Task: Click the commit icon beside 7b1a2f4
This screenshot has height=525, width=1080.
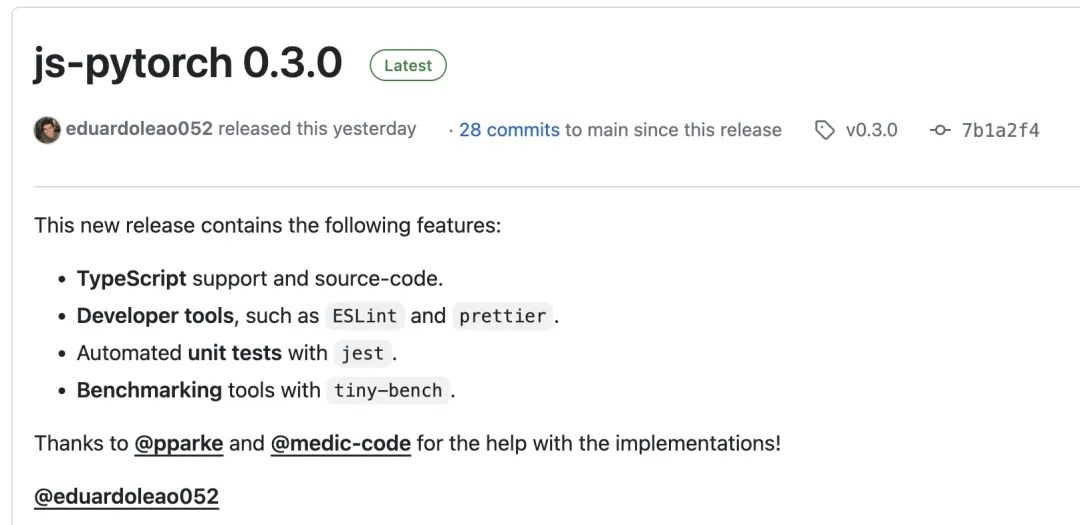Action: click(940, 130)
